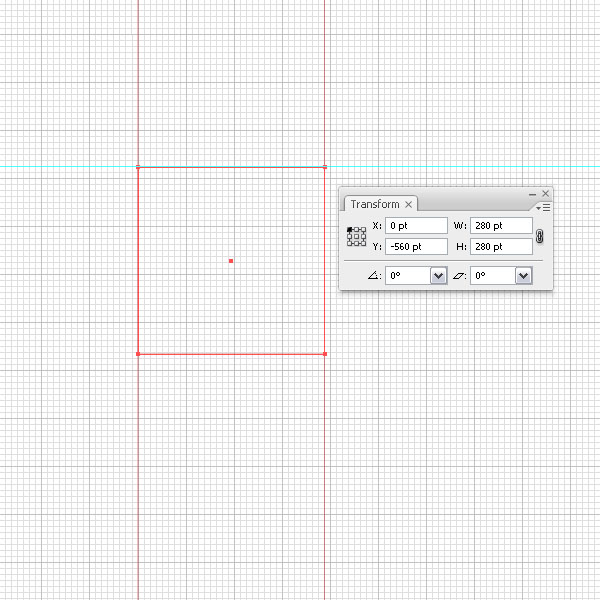Screen dimensions: 600x600
Task: Open the Transform panel flyout menu
Action: 543,208
